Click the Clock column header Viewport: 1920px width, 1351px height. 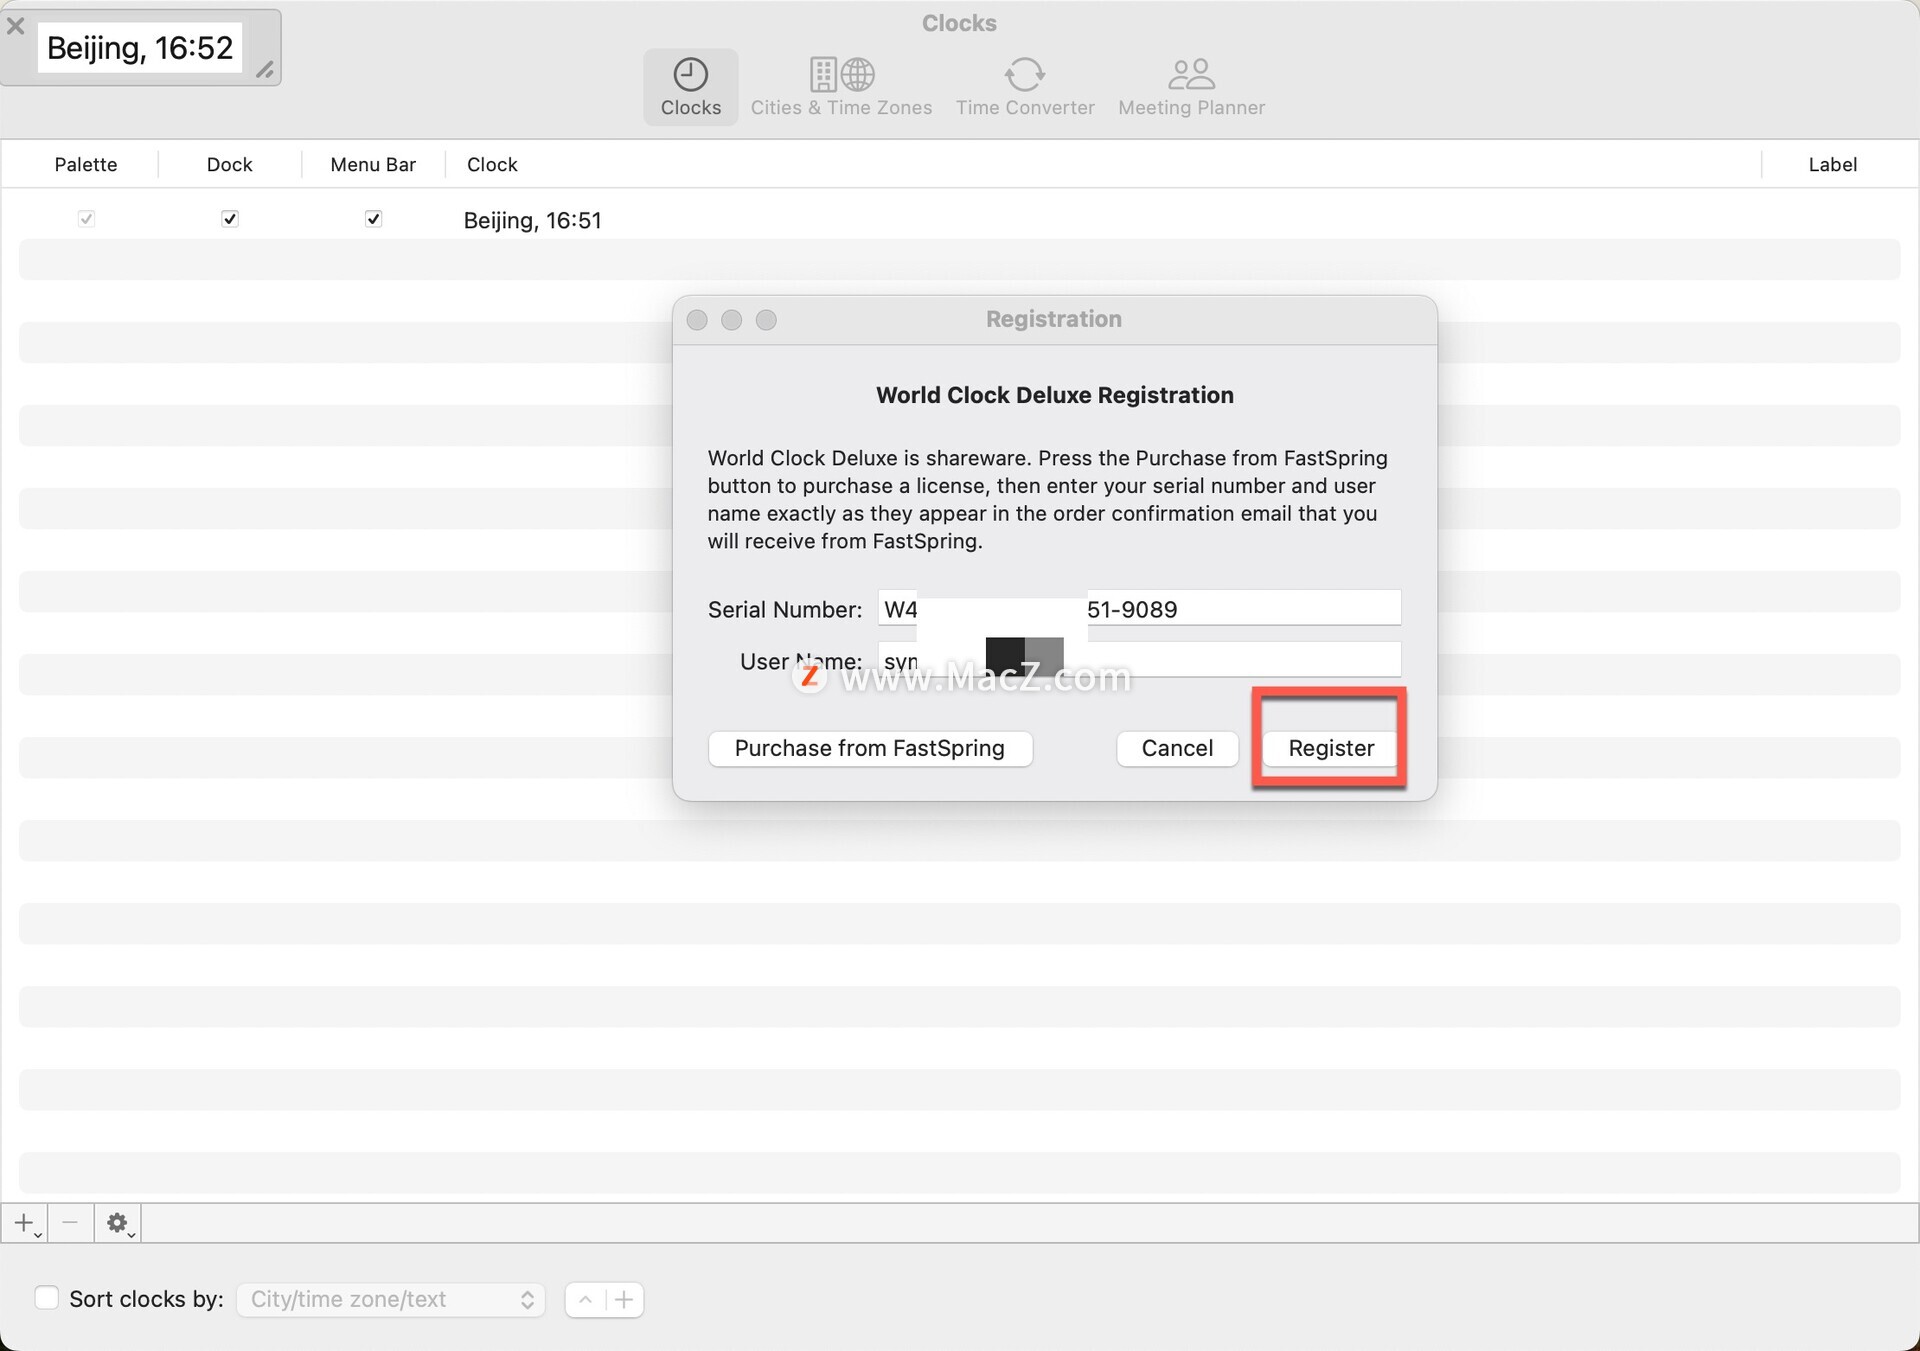coord(492,164)
